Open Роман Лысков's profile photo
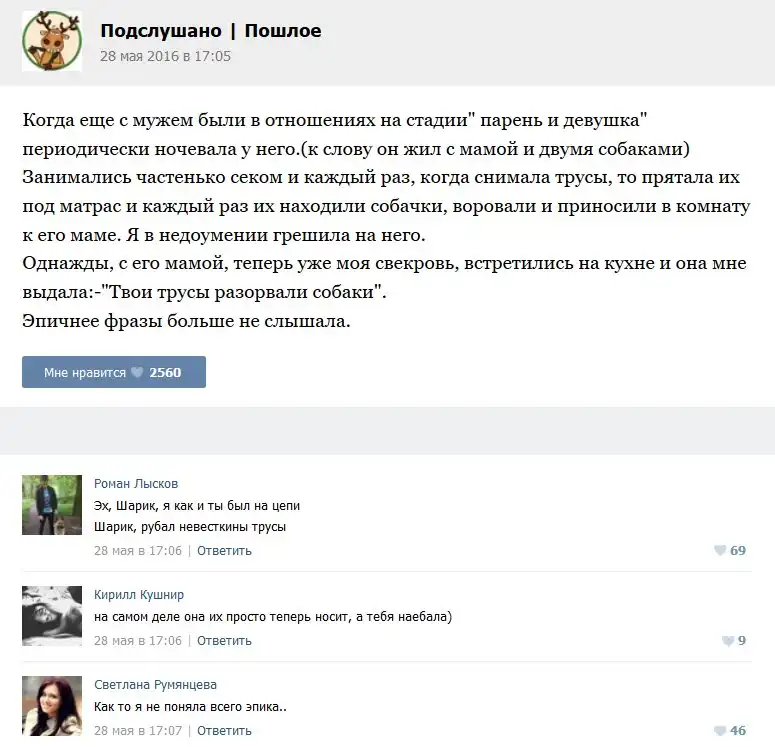This screenshot has width=775, height=747. coord(52,505)
